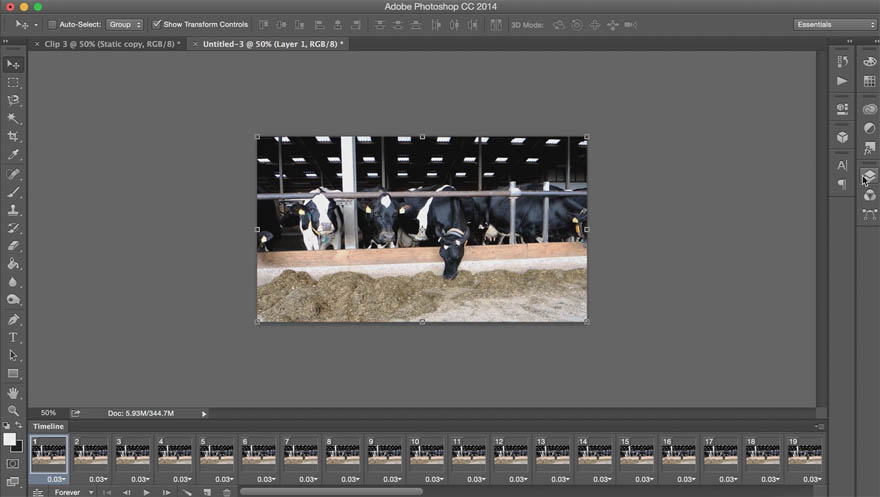Screen dimensions: 880x497
Task: Toggle Quick Mask mode
Action: 13,463
